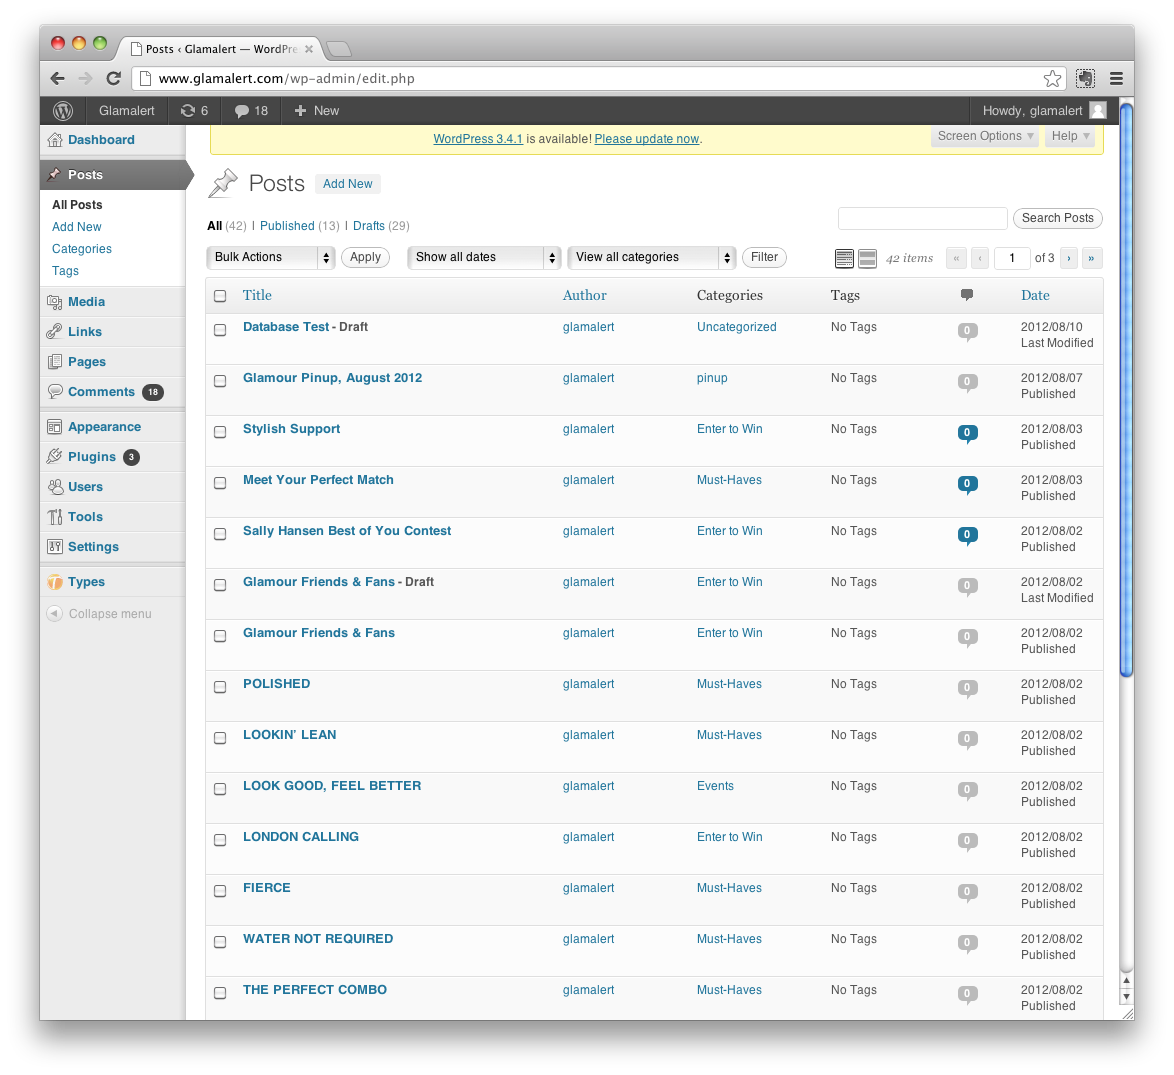Sort posts by the Title column
The image size is (1174, 1075).
[x=257, y=296]
